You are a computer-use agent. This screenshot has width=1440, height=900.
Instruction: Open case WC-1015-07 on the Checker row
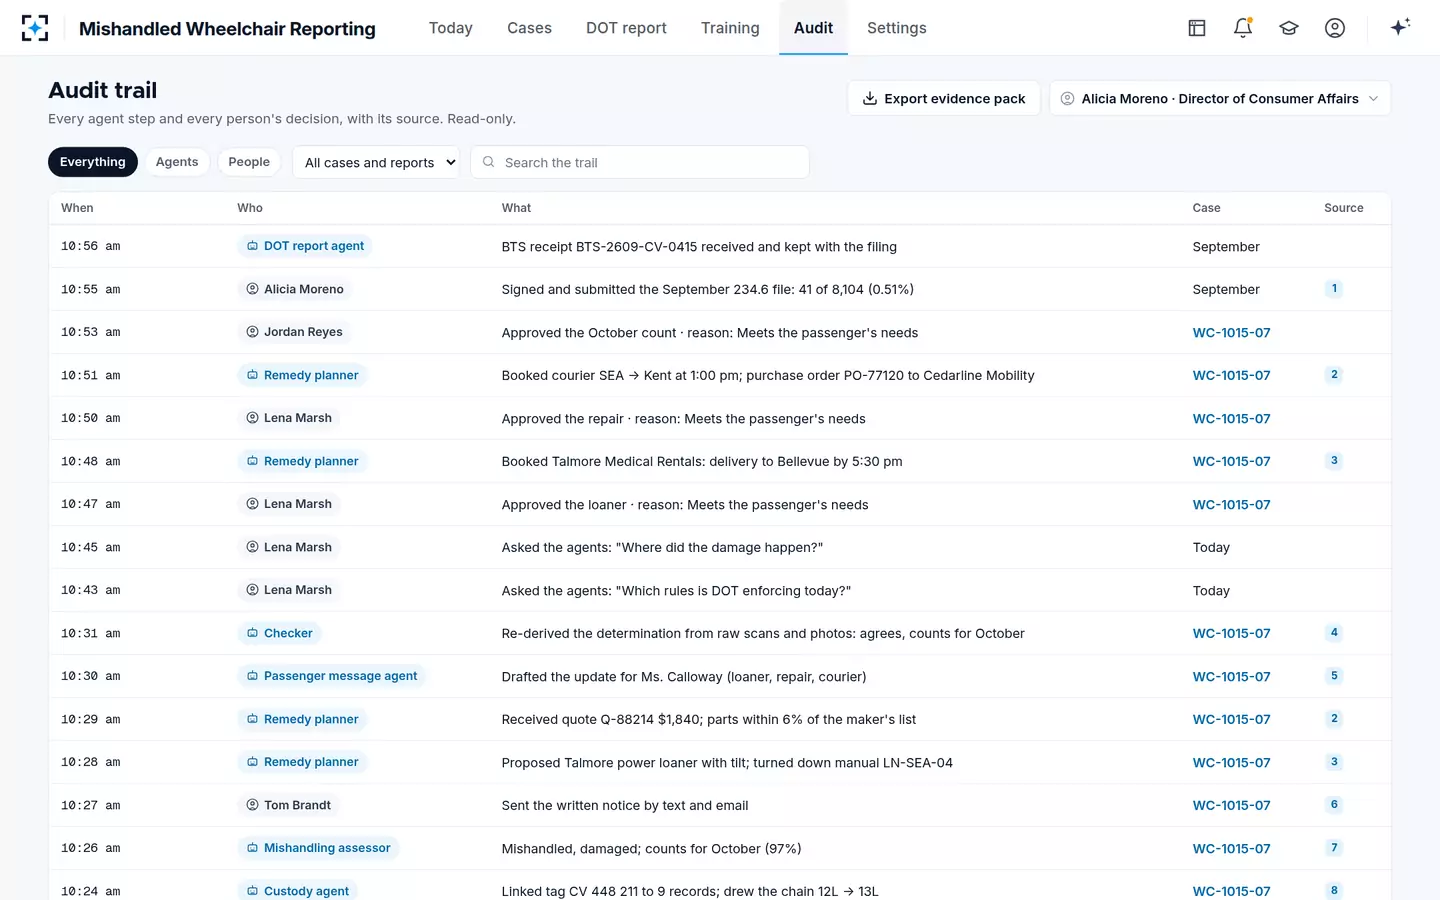pos(1232,633)
